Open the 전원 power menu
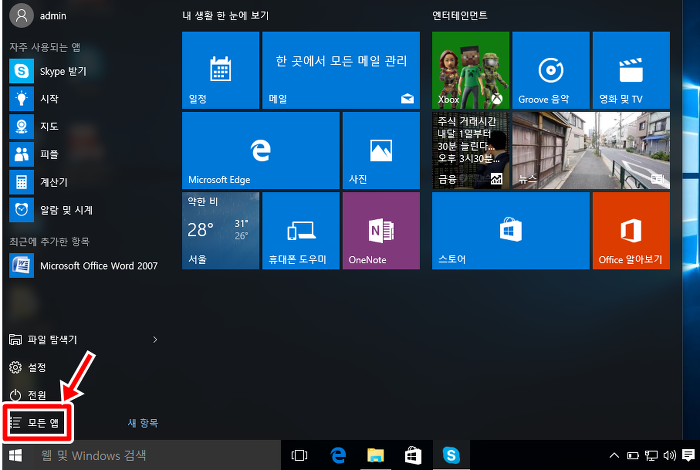Viewport: 700px width, 470px height. point(28,395)
